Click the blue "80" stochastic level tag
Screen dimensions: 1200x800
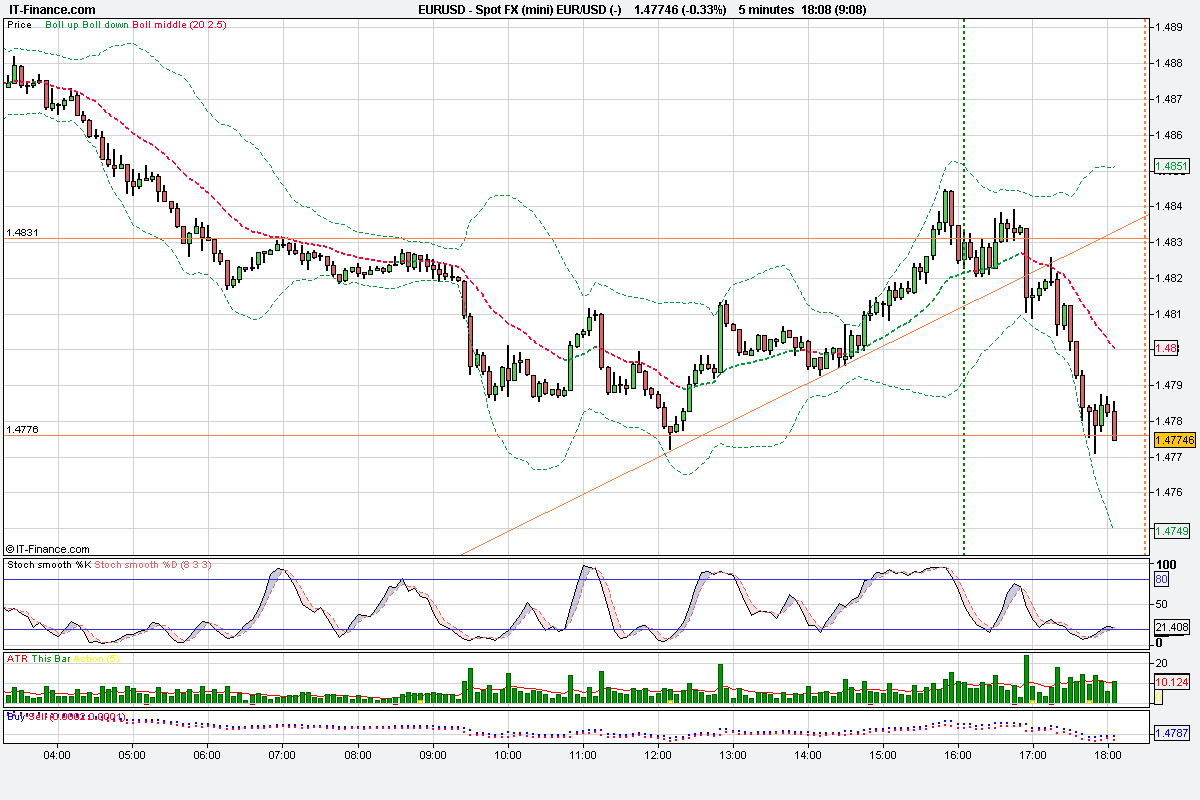click(1162, 579)
